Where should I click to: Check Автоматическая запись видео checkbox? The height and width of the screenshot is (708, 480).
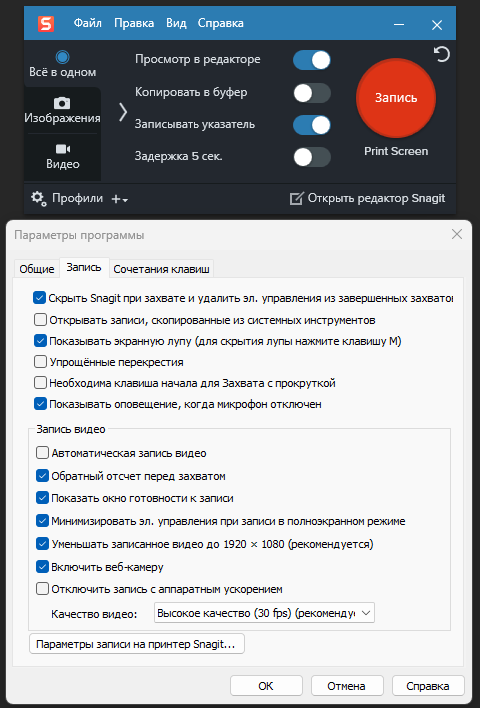coord(42,453)
